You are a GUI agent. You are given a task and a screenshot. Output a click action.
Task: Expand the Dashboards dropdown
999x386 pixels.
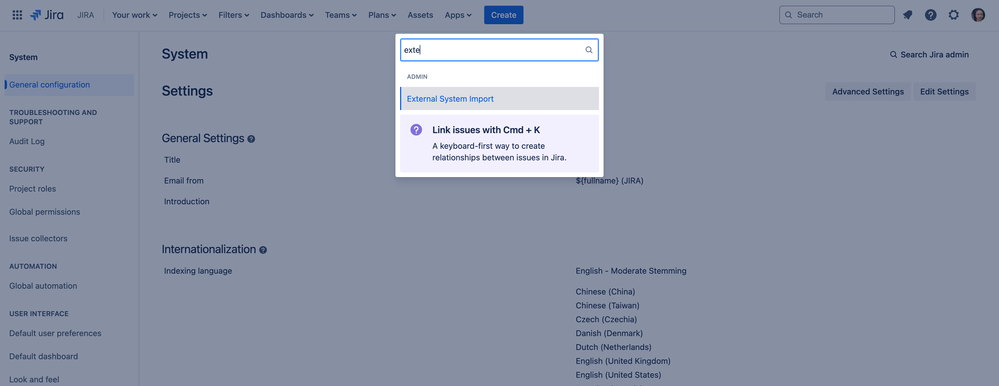[x=287, y=15]
